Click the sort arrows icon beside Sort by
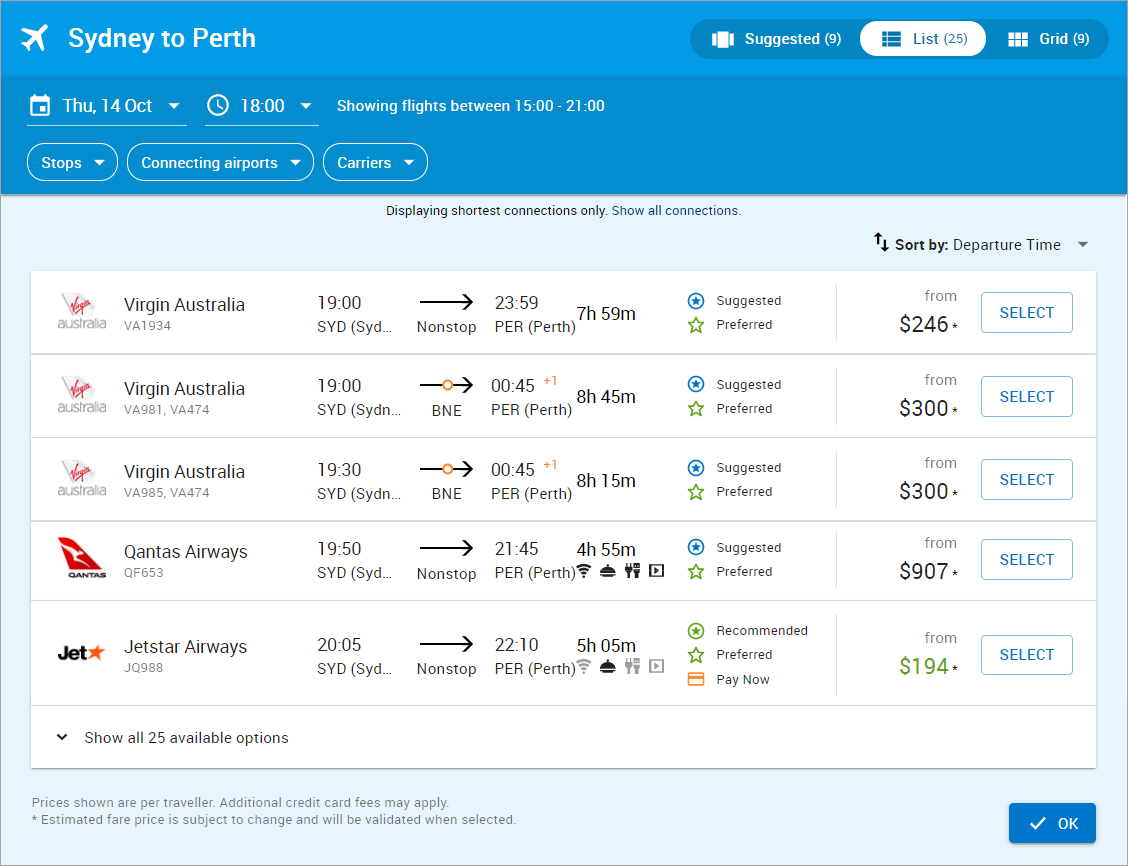The image size is (1128, 866). click(881, 242)
